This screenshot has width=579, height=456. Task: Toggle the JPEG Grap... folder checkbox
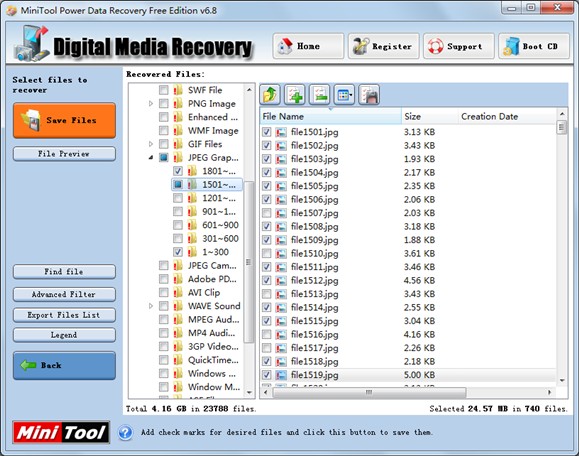point(164,158)
